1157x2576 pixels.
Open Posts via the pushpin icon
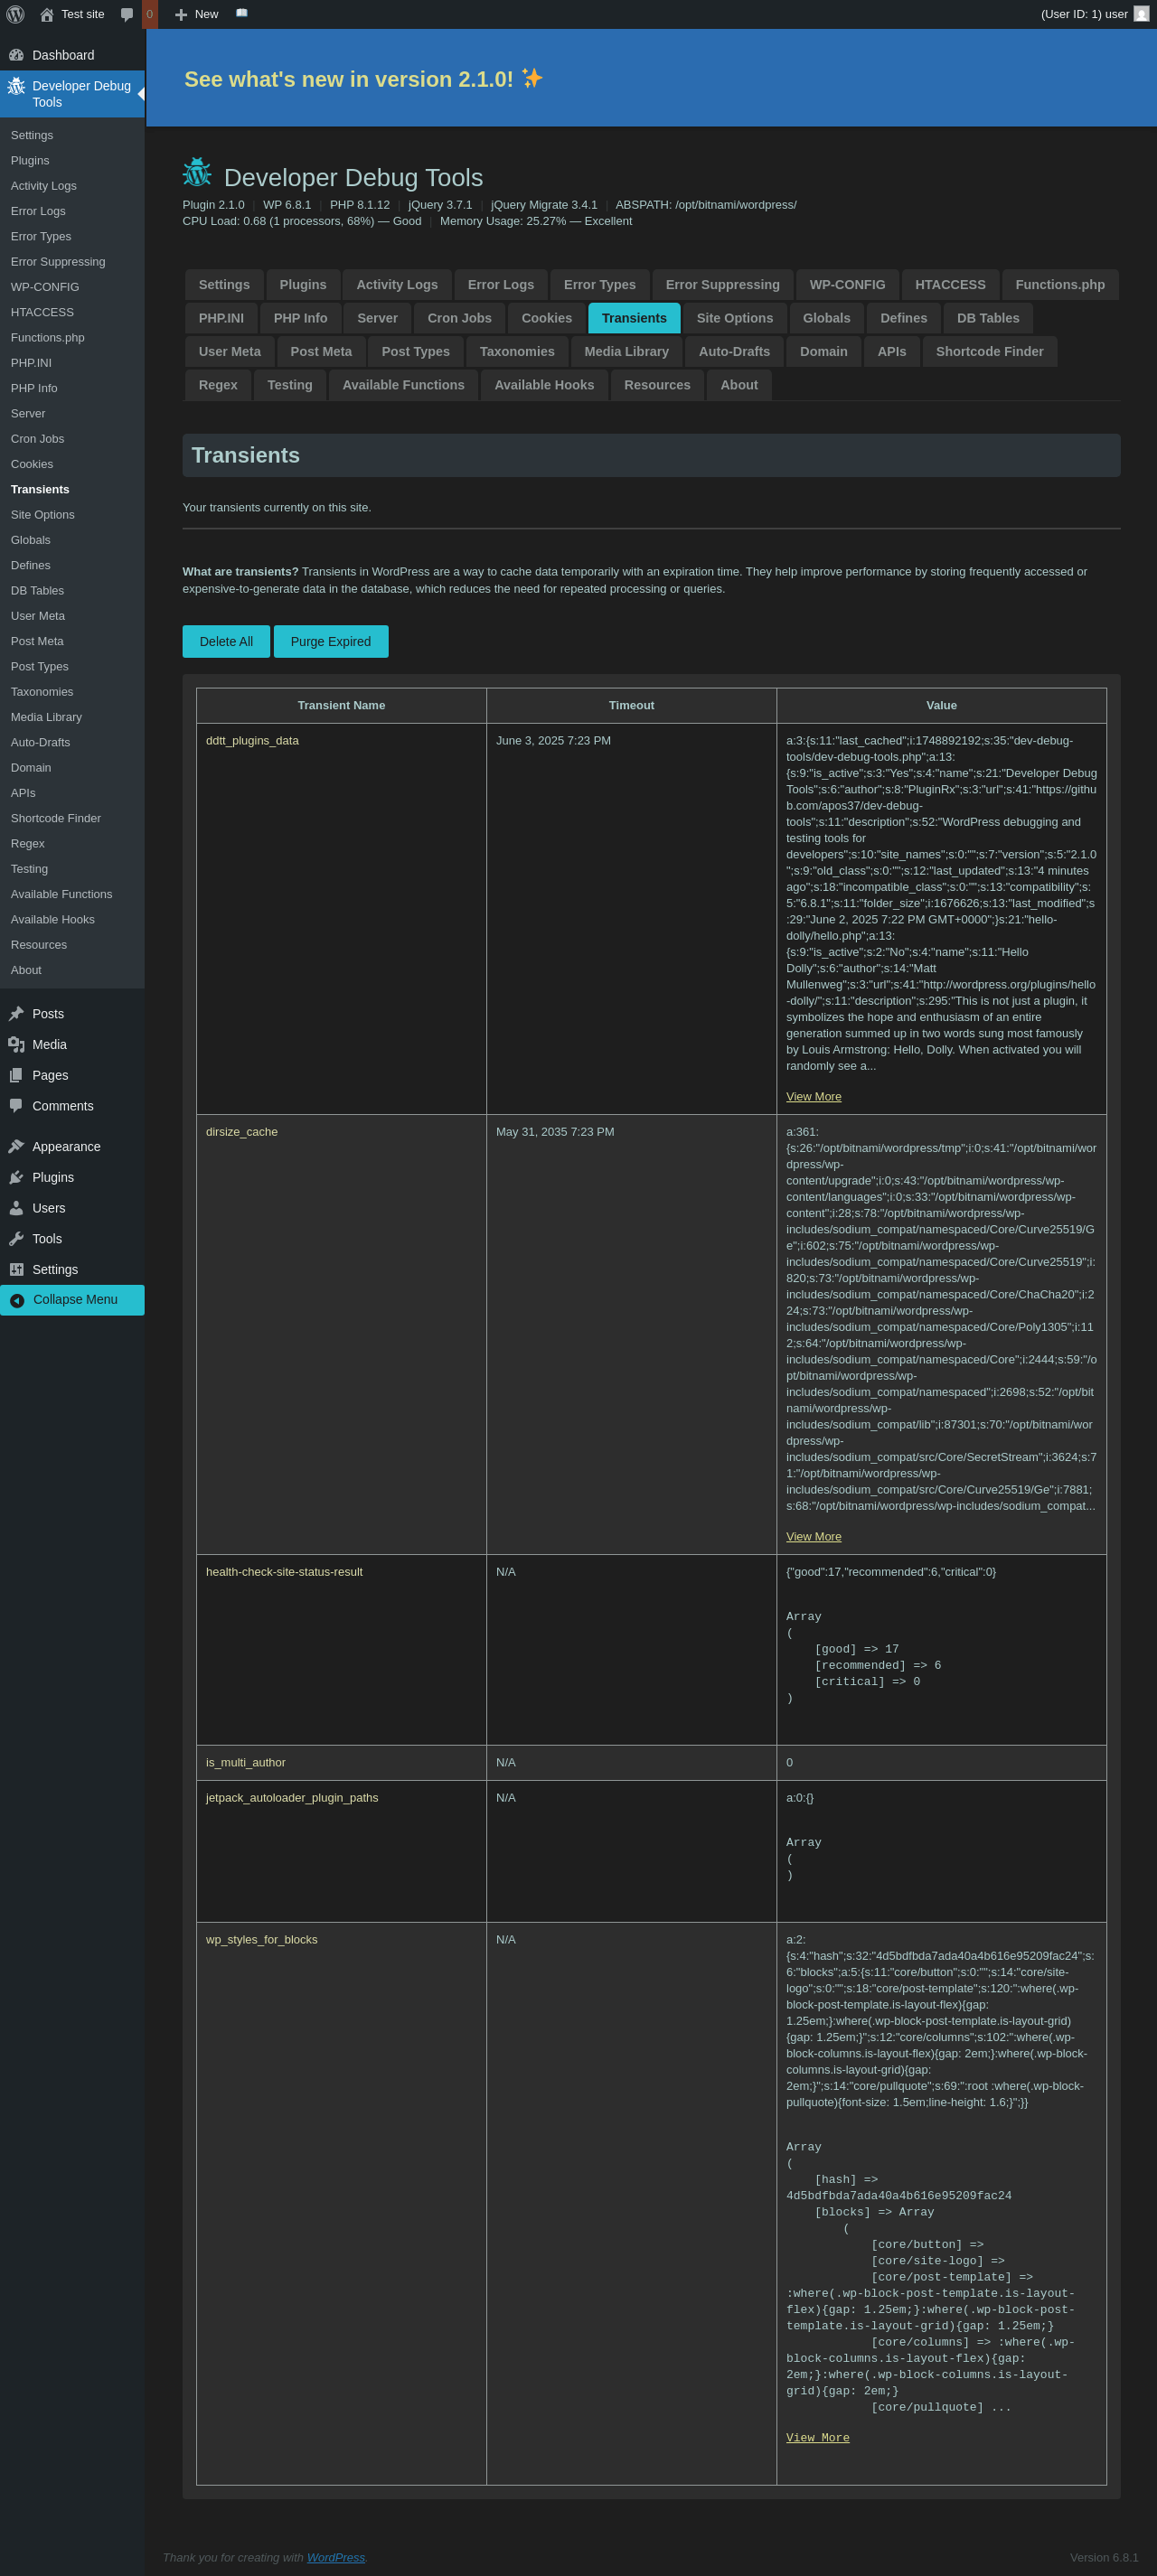coord(16,1014)
